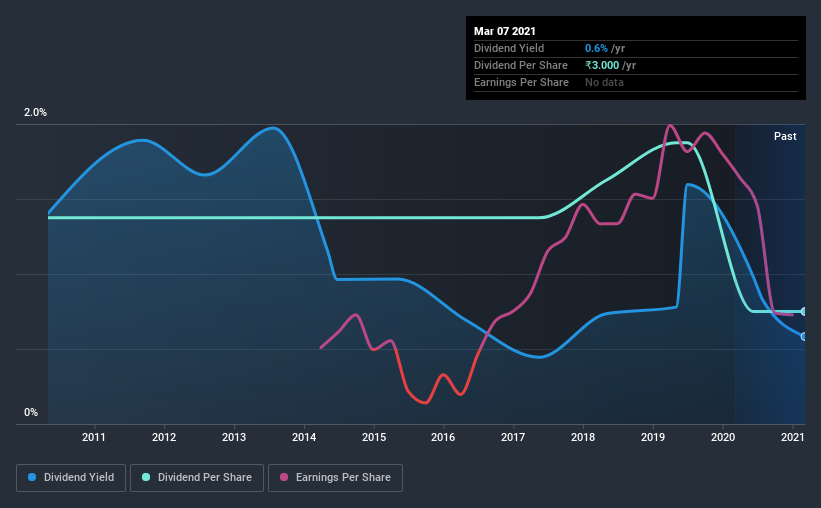Image resolution: width=821 pixels, height=508 pixels.
Task: Click the blue Dividend Yield legend dot
Action: tap(33, 478)
